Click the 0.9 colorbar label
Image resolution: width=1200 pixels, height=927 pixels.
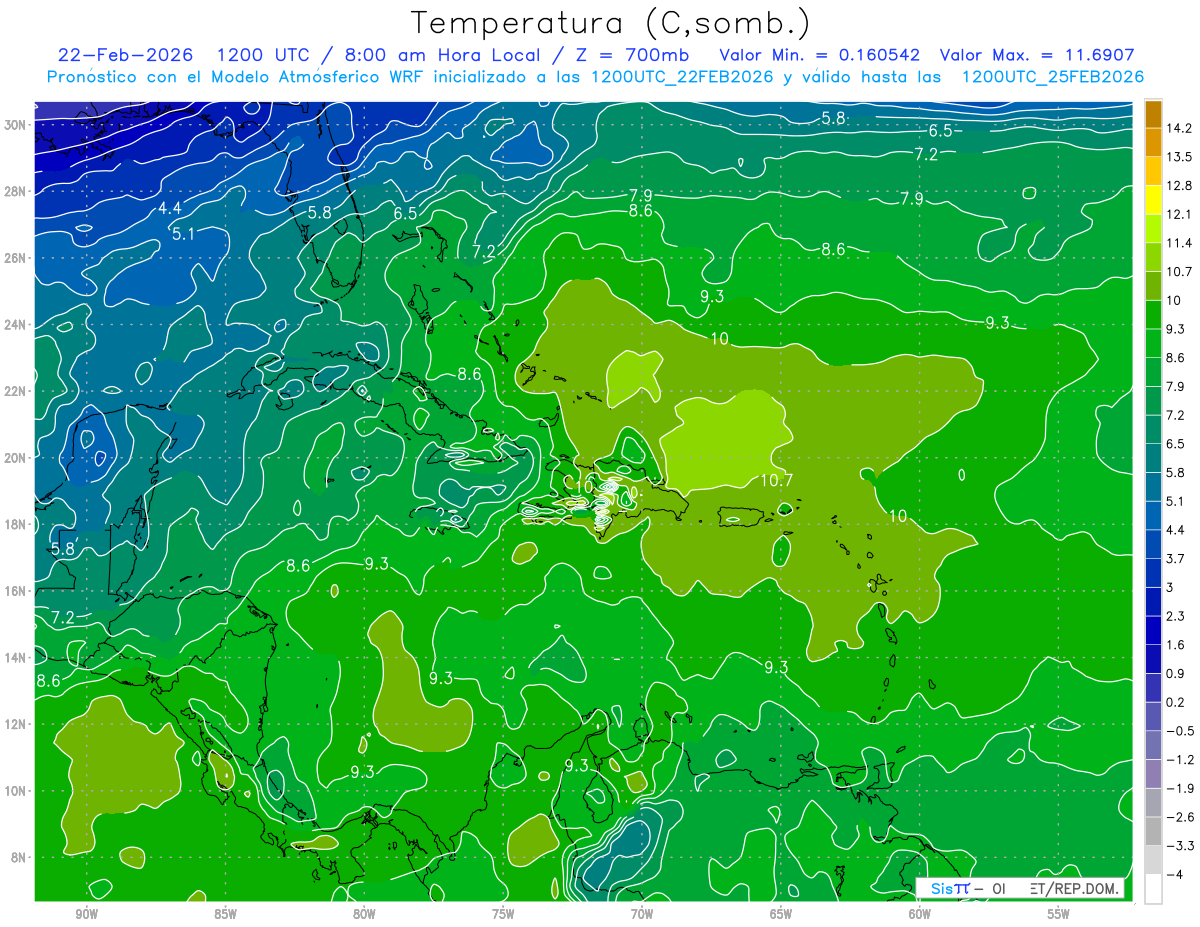(1175, 673)
